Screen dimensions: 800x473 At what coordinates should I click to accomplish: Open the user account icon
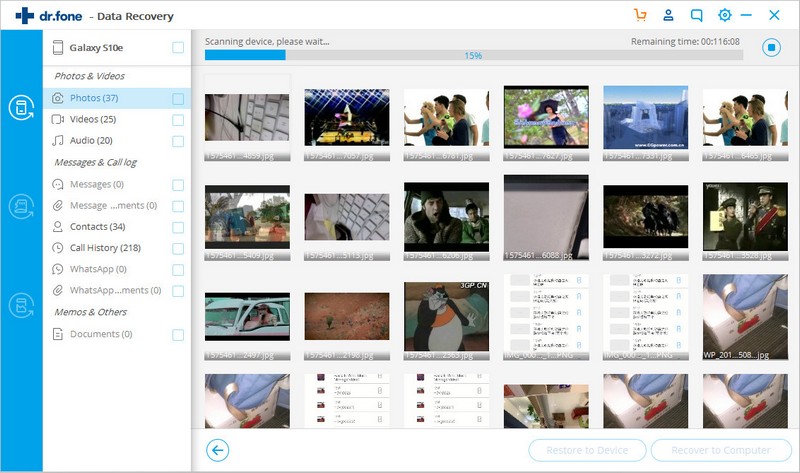(x=669, y=15)
